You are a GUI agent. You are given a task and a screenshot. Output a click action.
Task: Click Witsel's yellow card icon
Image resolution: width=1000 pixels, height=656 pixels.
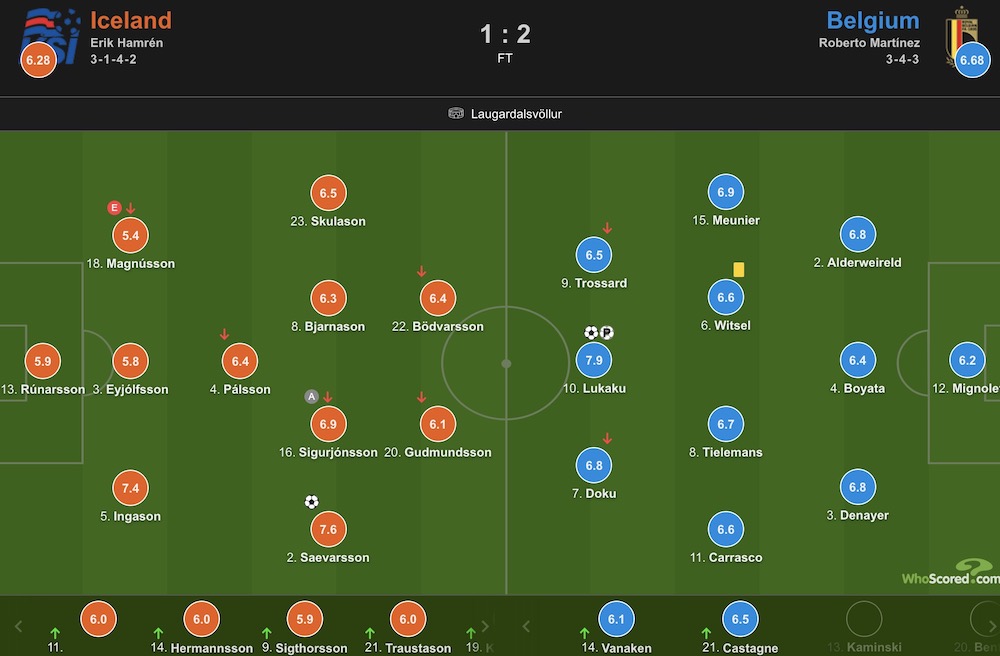coord(739,270)
